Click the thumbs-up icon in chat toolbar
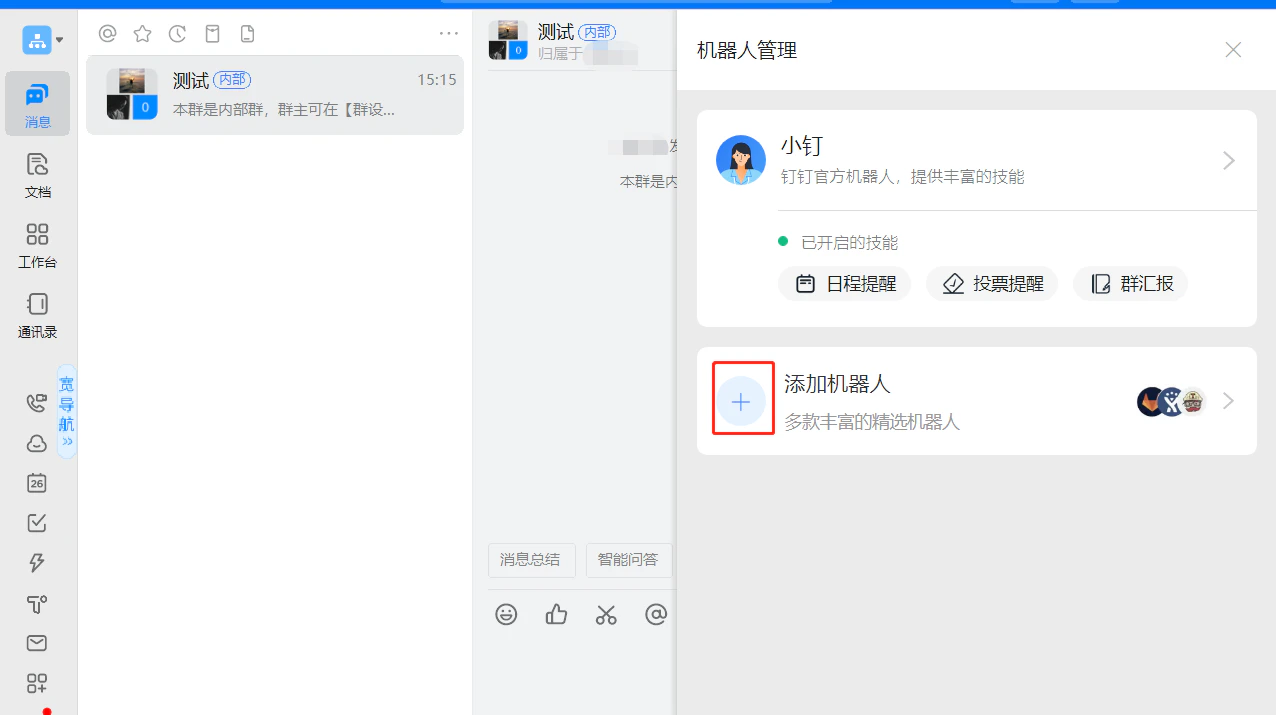 (557, 615)
